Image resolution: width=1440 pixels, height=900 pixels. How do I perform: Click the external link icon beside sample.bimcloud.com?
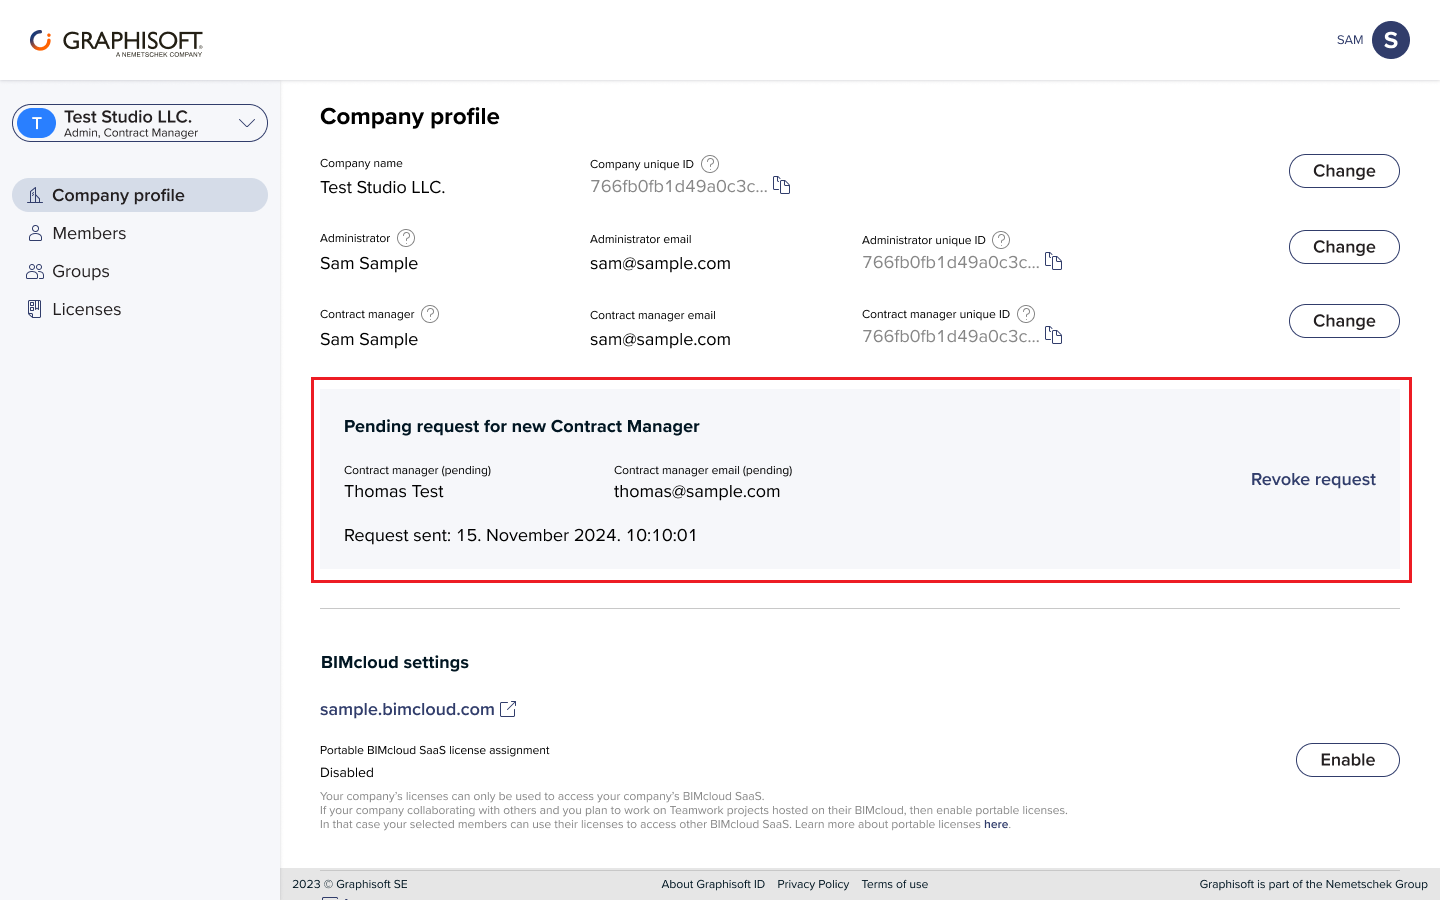(x=508, y=709)
